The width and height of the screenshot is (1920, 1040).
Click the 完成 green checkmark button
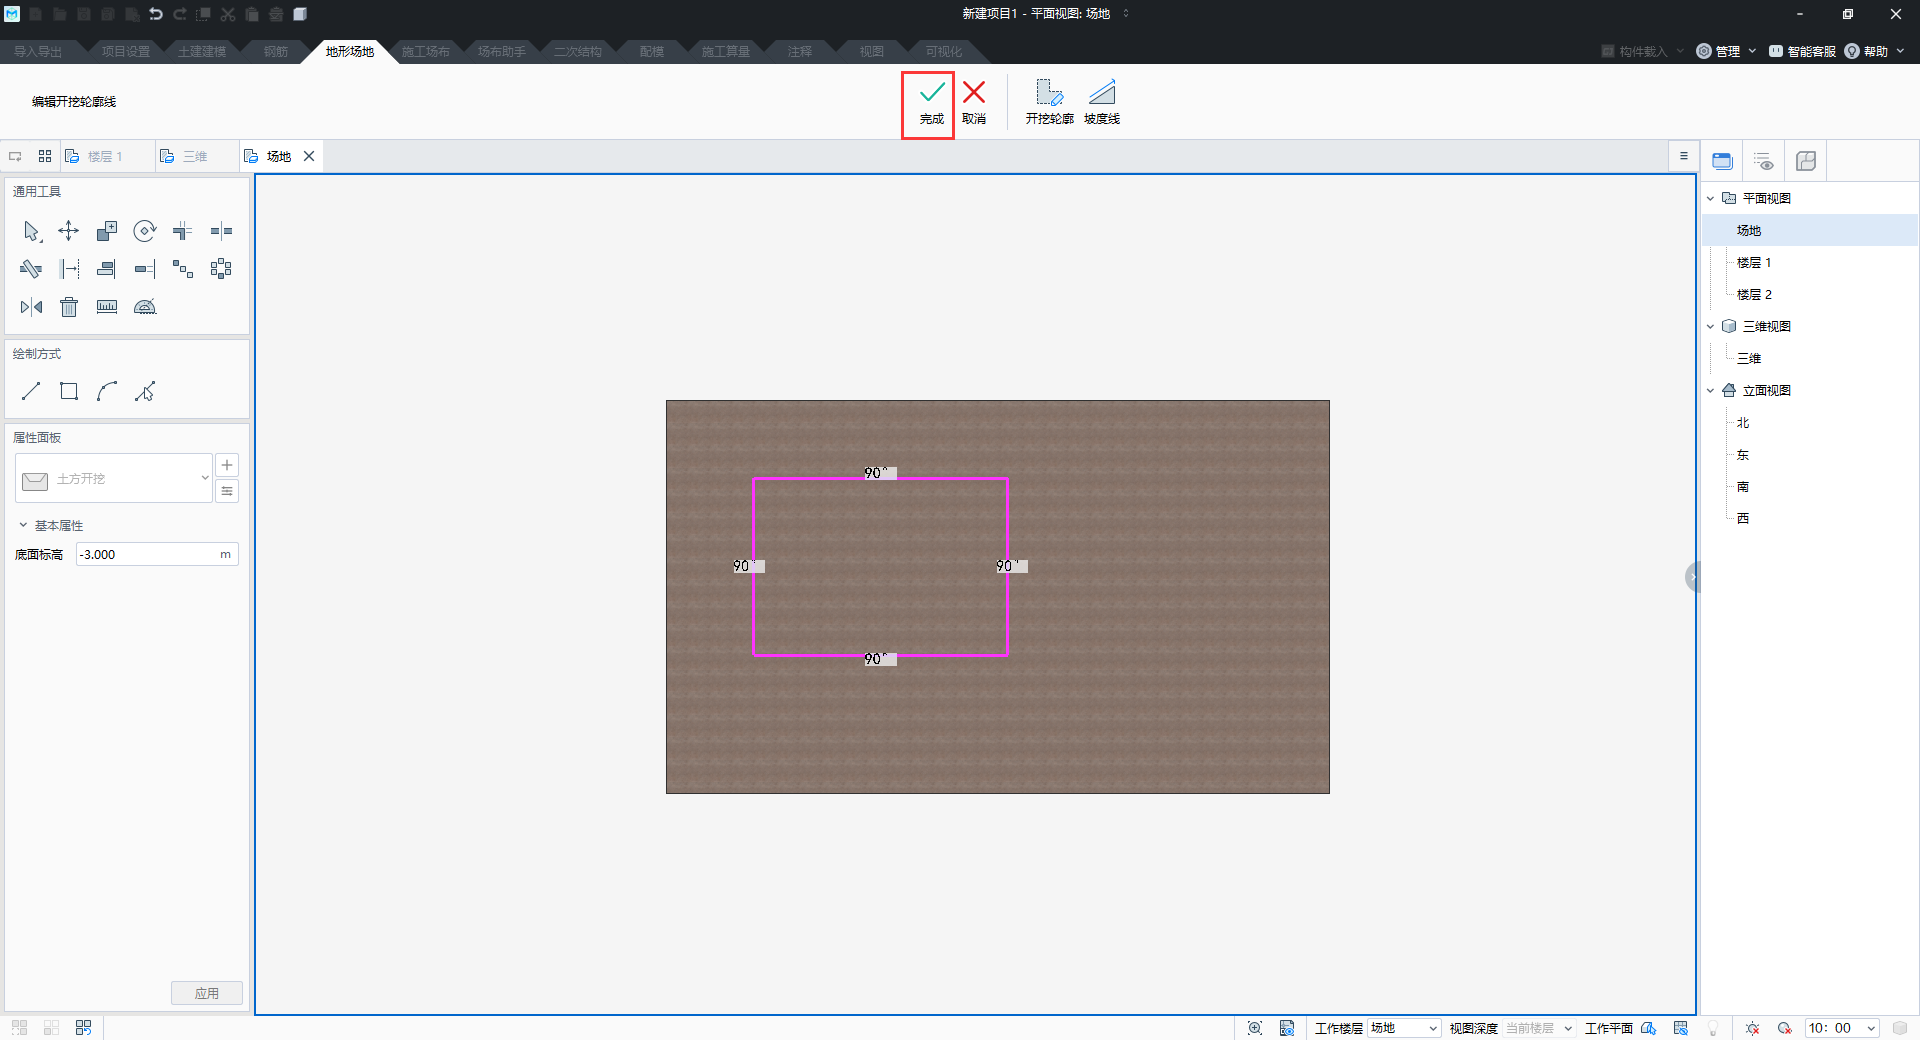931,104
